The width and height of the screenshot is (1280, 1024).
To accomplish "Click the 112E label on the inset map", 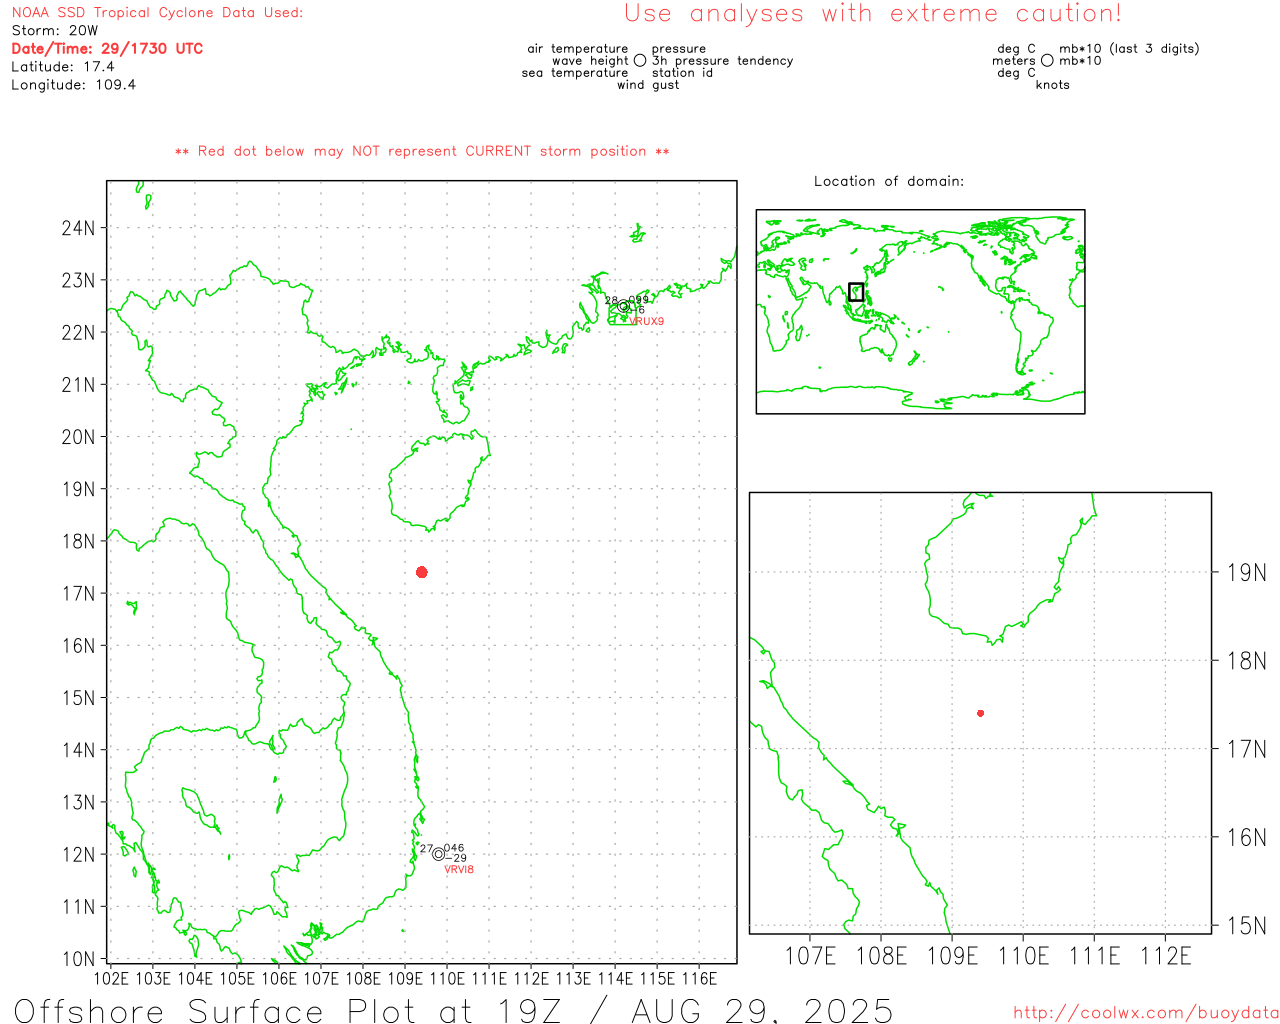I will coord(1166,956).
